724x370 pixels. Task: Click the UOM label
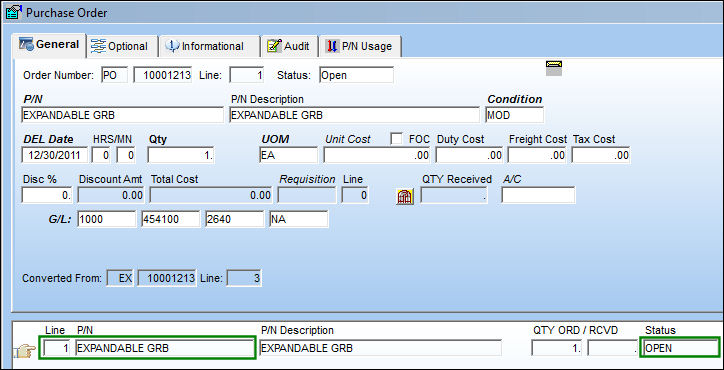275,139
